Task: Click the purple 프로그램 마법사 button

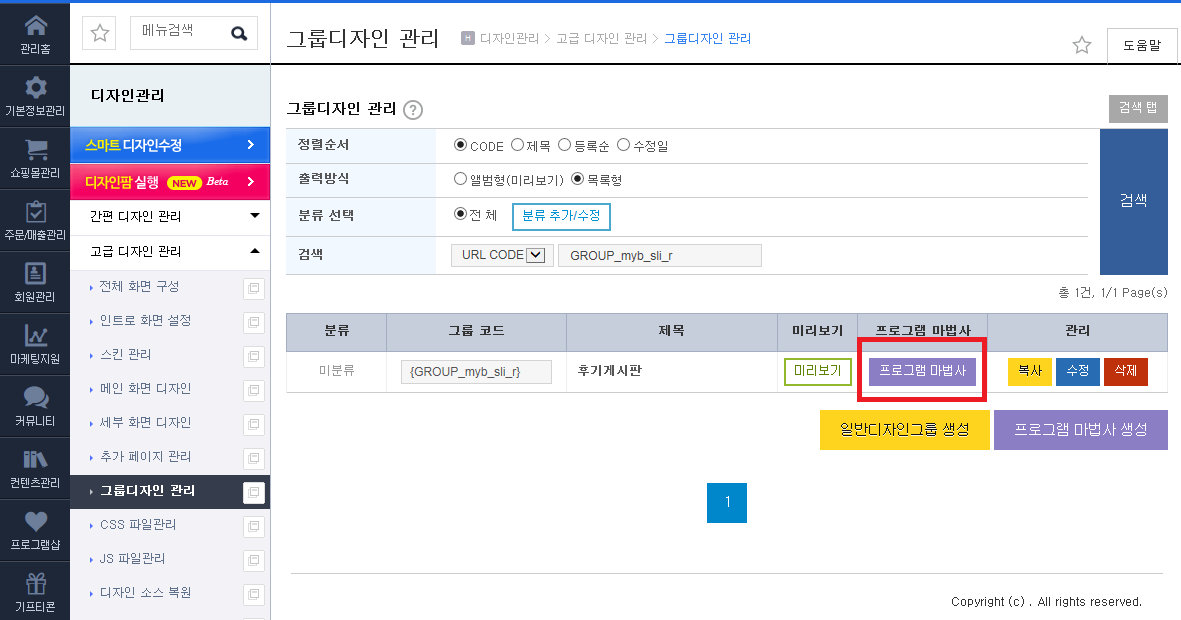Action: click(923, 371)
